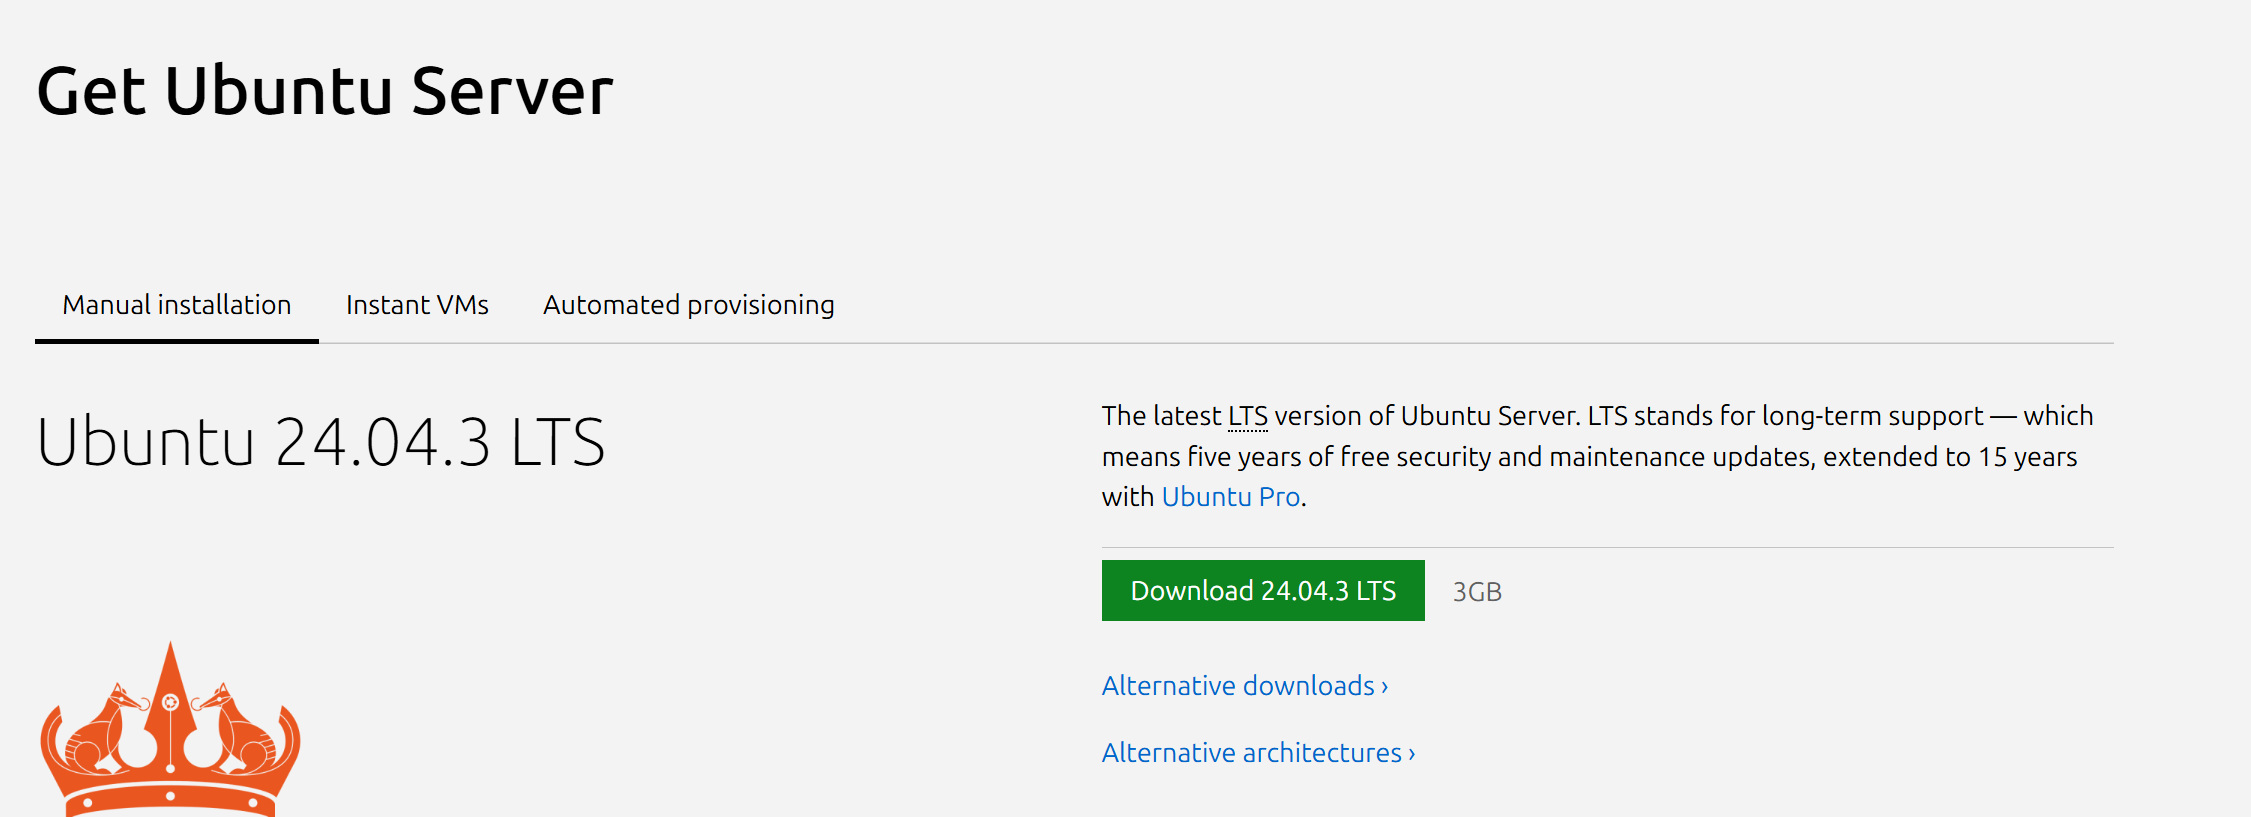Select the Manual installation tab
2251x817 pixels.
coord(177,305)
